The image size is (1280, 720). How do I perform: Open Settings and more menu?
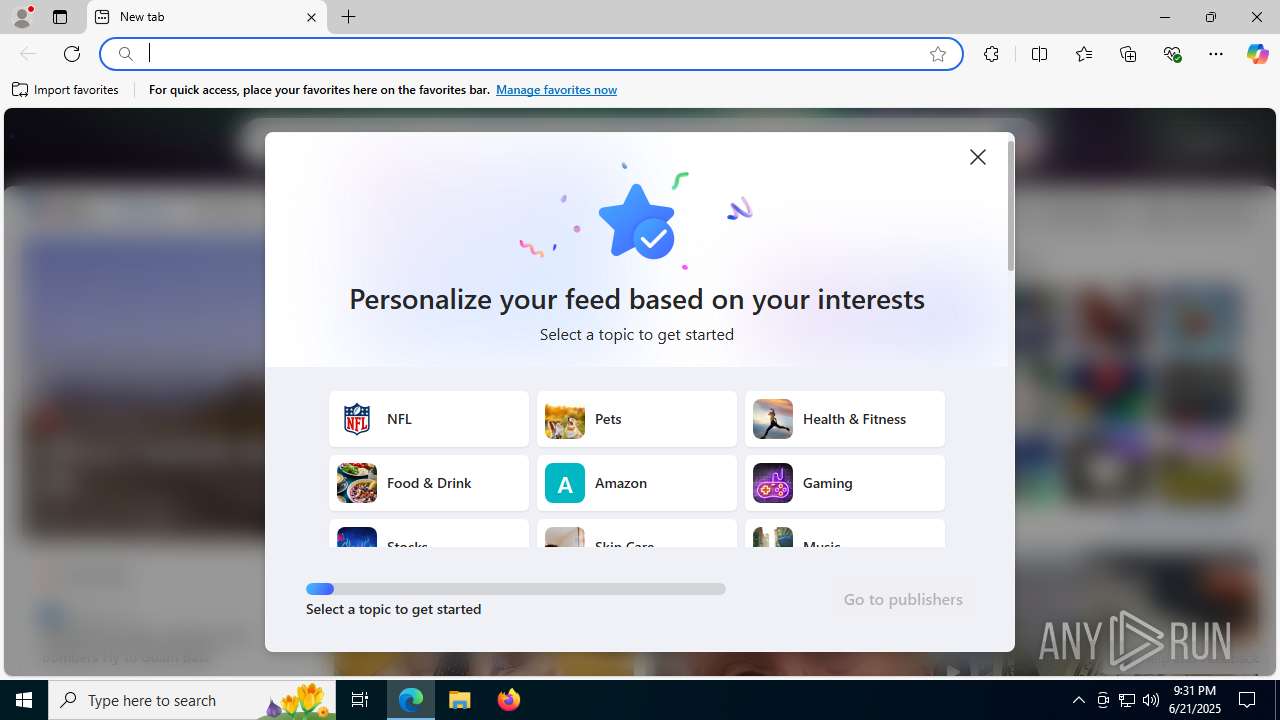[1216, 54]
